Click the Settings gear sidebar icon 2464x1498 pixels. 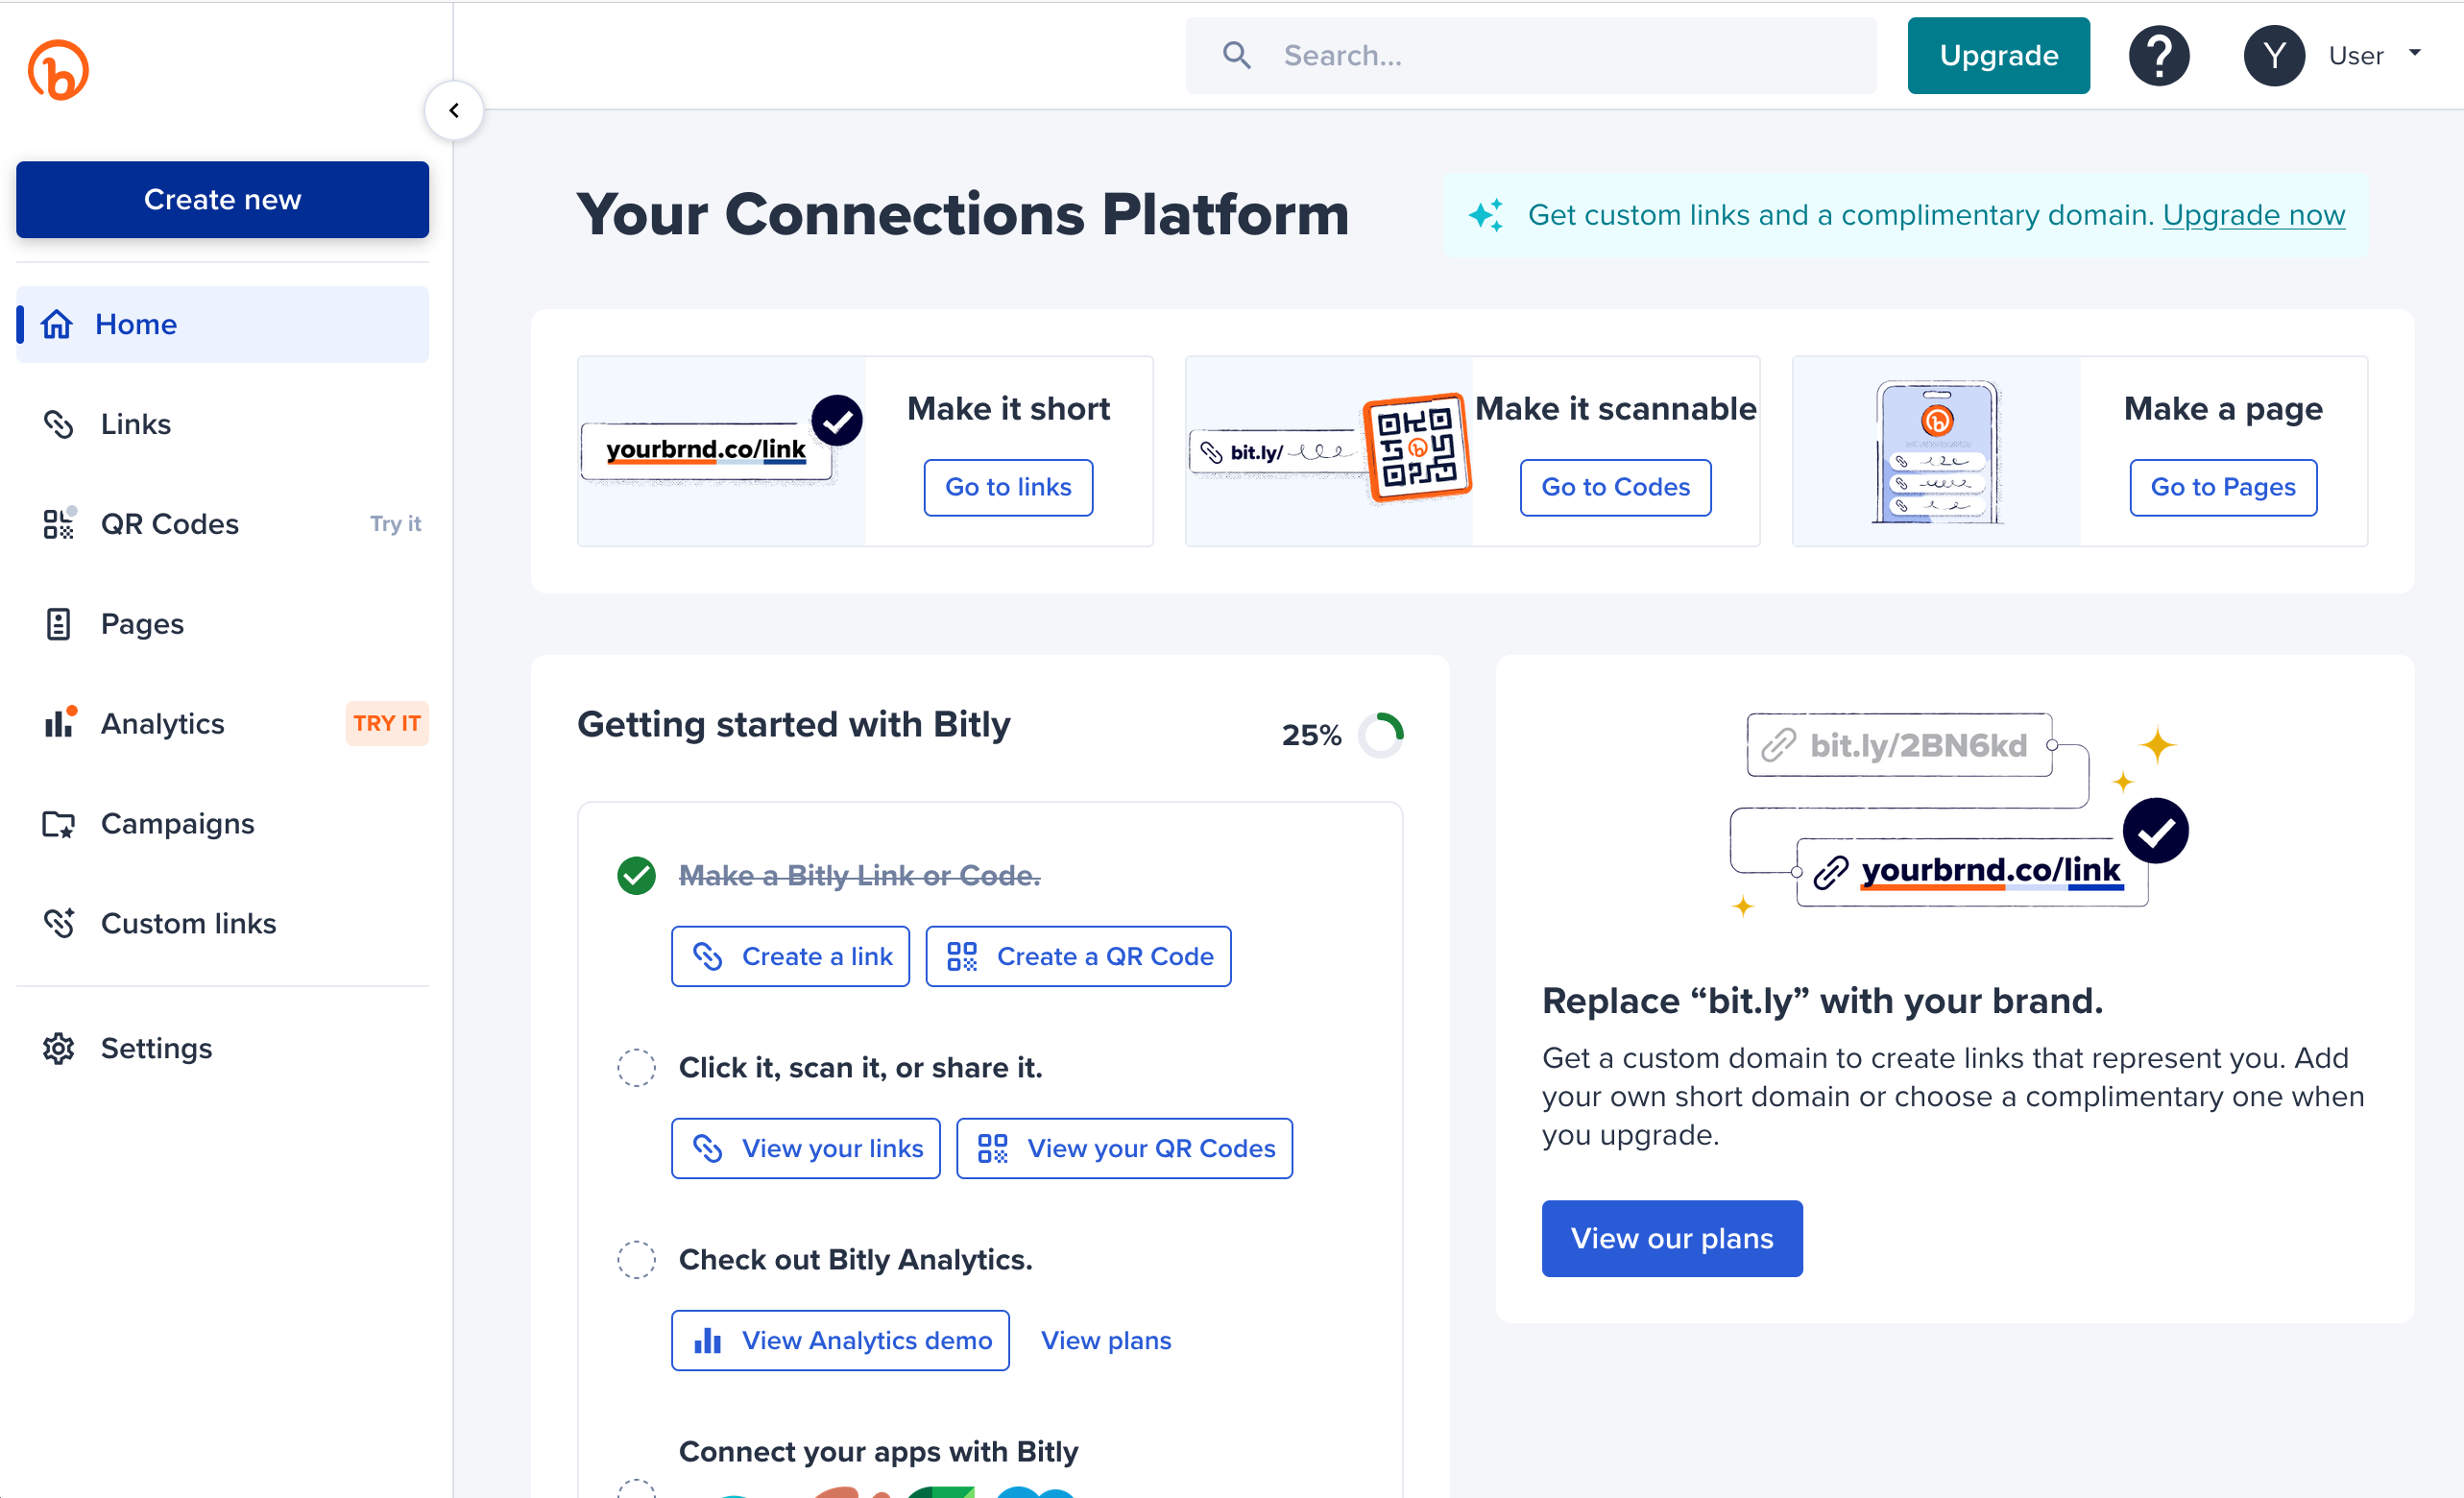[60, 1050]
